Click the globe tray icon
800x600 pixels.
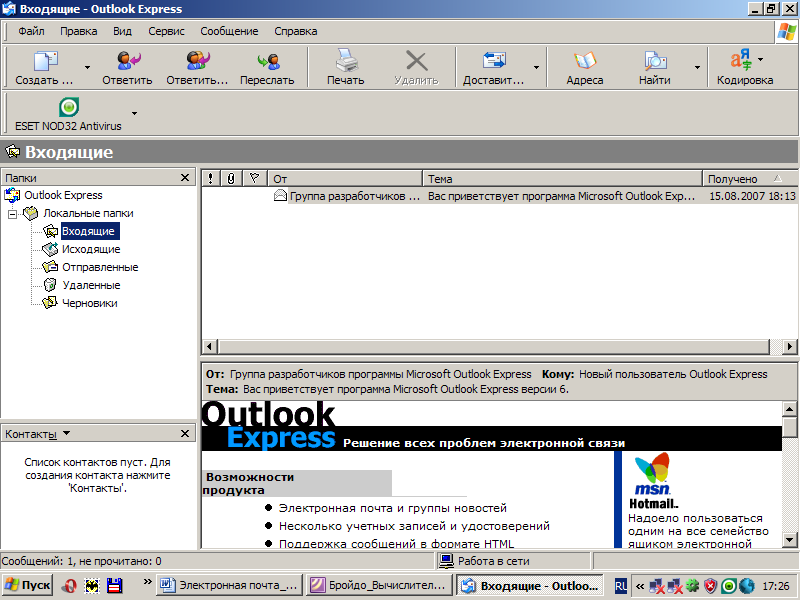tap(746, 586)
